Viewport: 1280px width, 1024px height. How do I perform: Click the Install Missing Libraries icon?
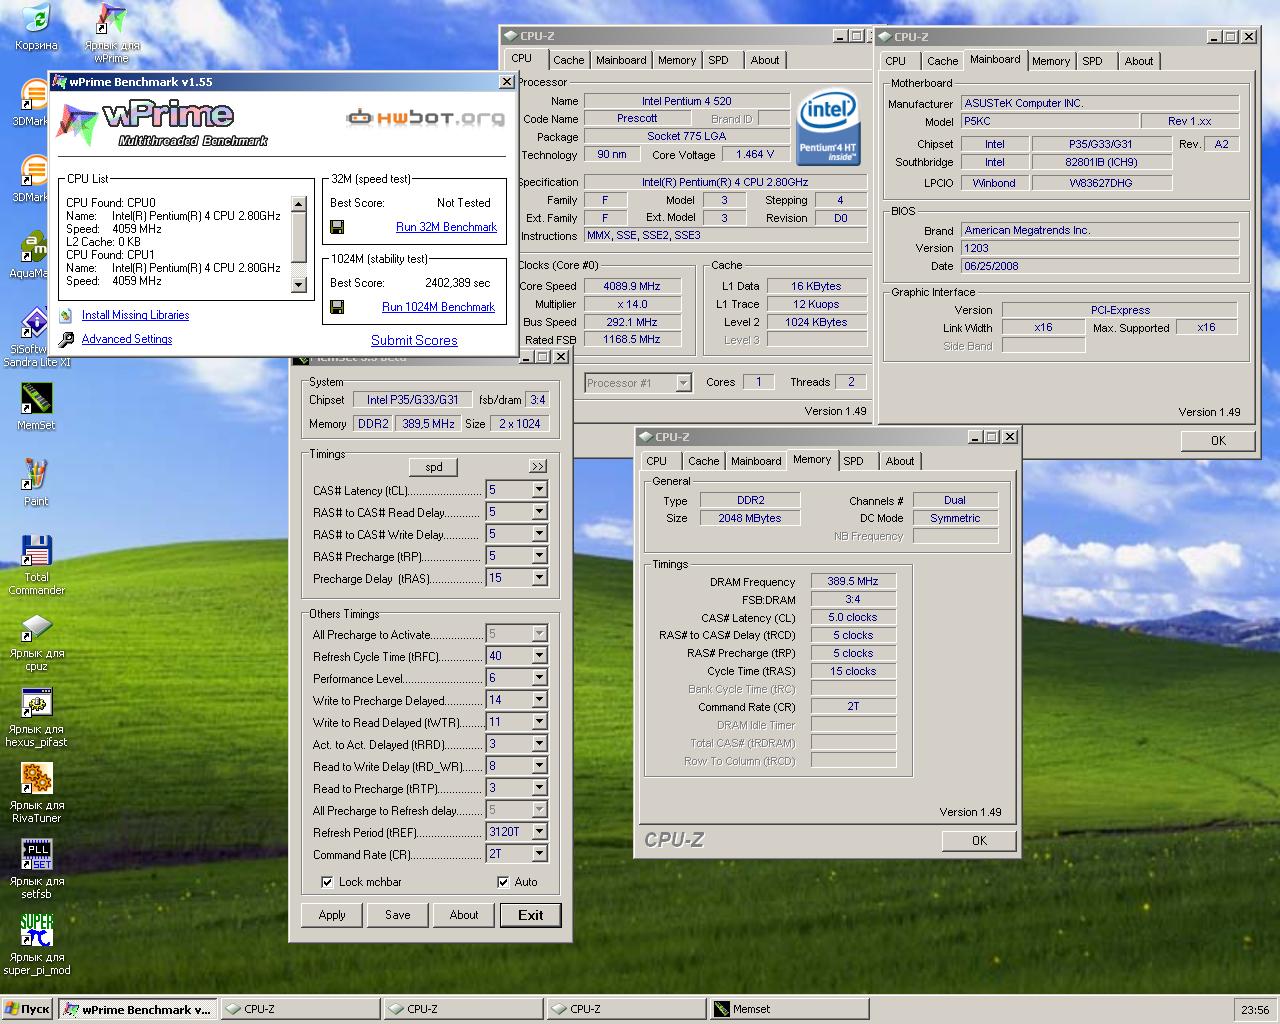(x=66, y=315)
